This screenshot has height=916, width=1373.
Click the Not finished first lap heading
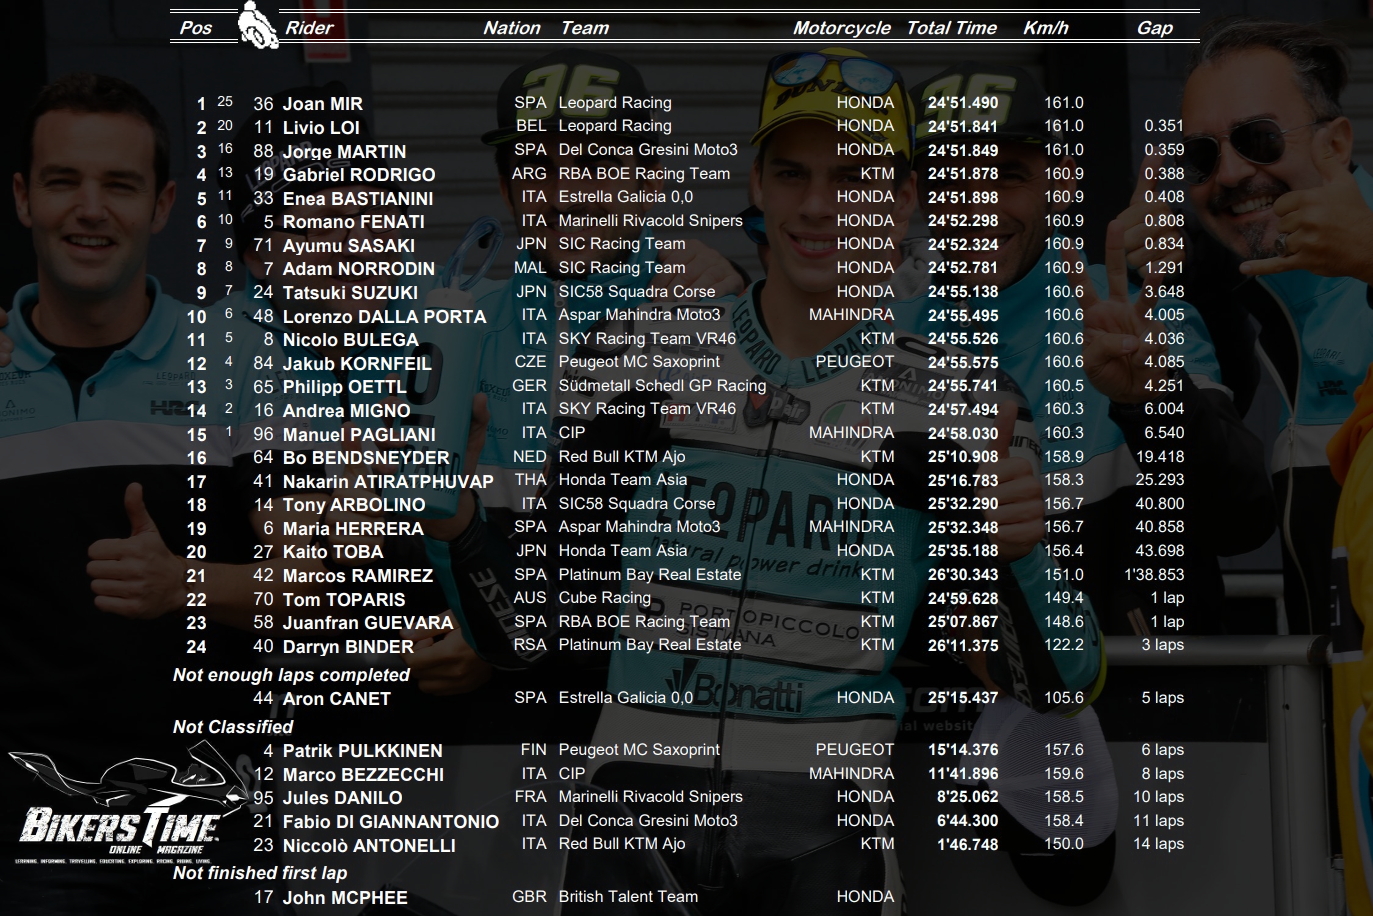pos(260,873)
